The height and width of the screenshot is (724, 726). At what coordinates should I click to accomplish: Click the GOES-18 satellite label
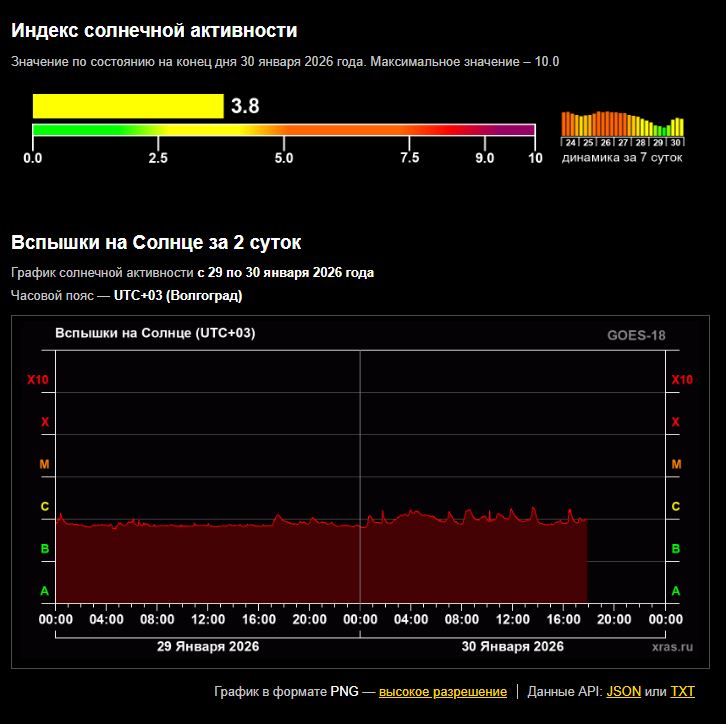(636, 336)
